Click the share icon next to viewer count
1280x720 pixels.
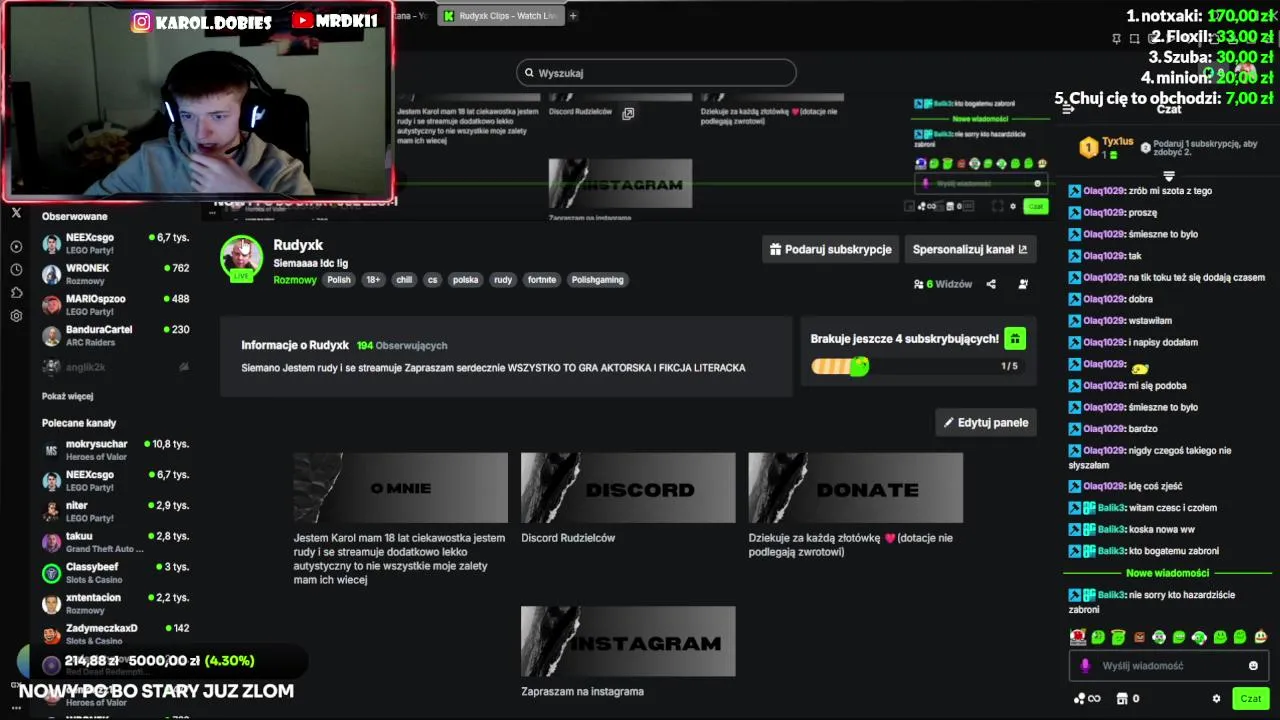tap(991, 284)
